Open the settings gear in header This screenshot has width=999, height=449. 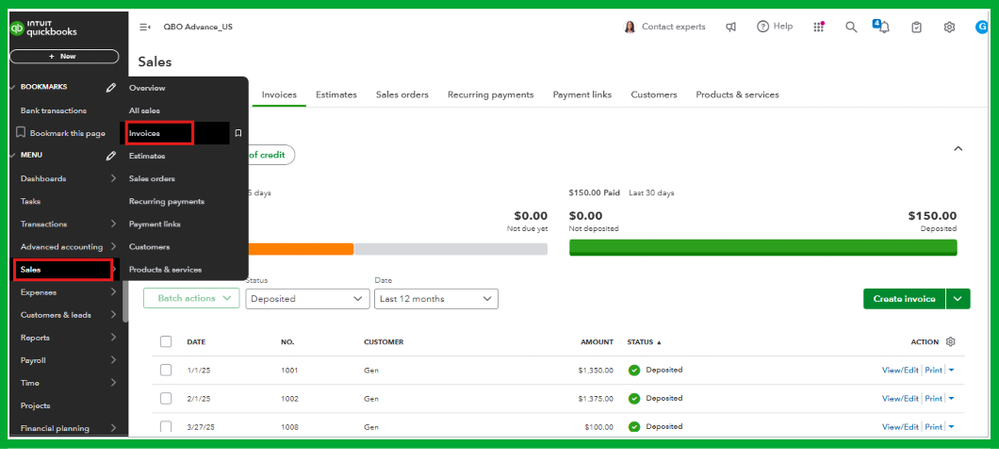tap(949, 27)
